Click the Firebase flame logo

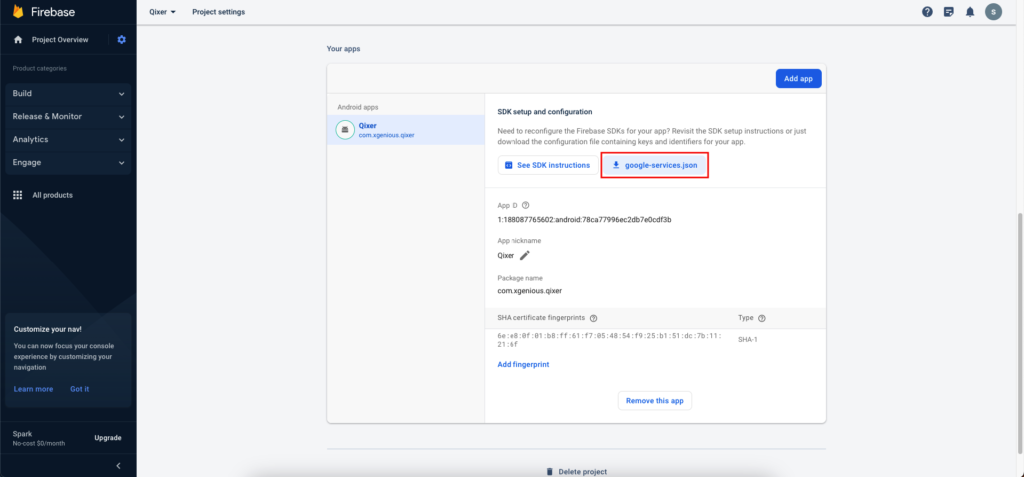pos(18,12)
